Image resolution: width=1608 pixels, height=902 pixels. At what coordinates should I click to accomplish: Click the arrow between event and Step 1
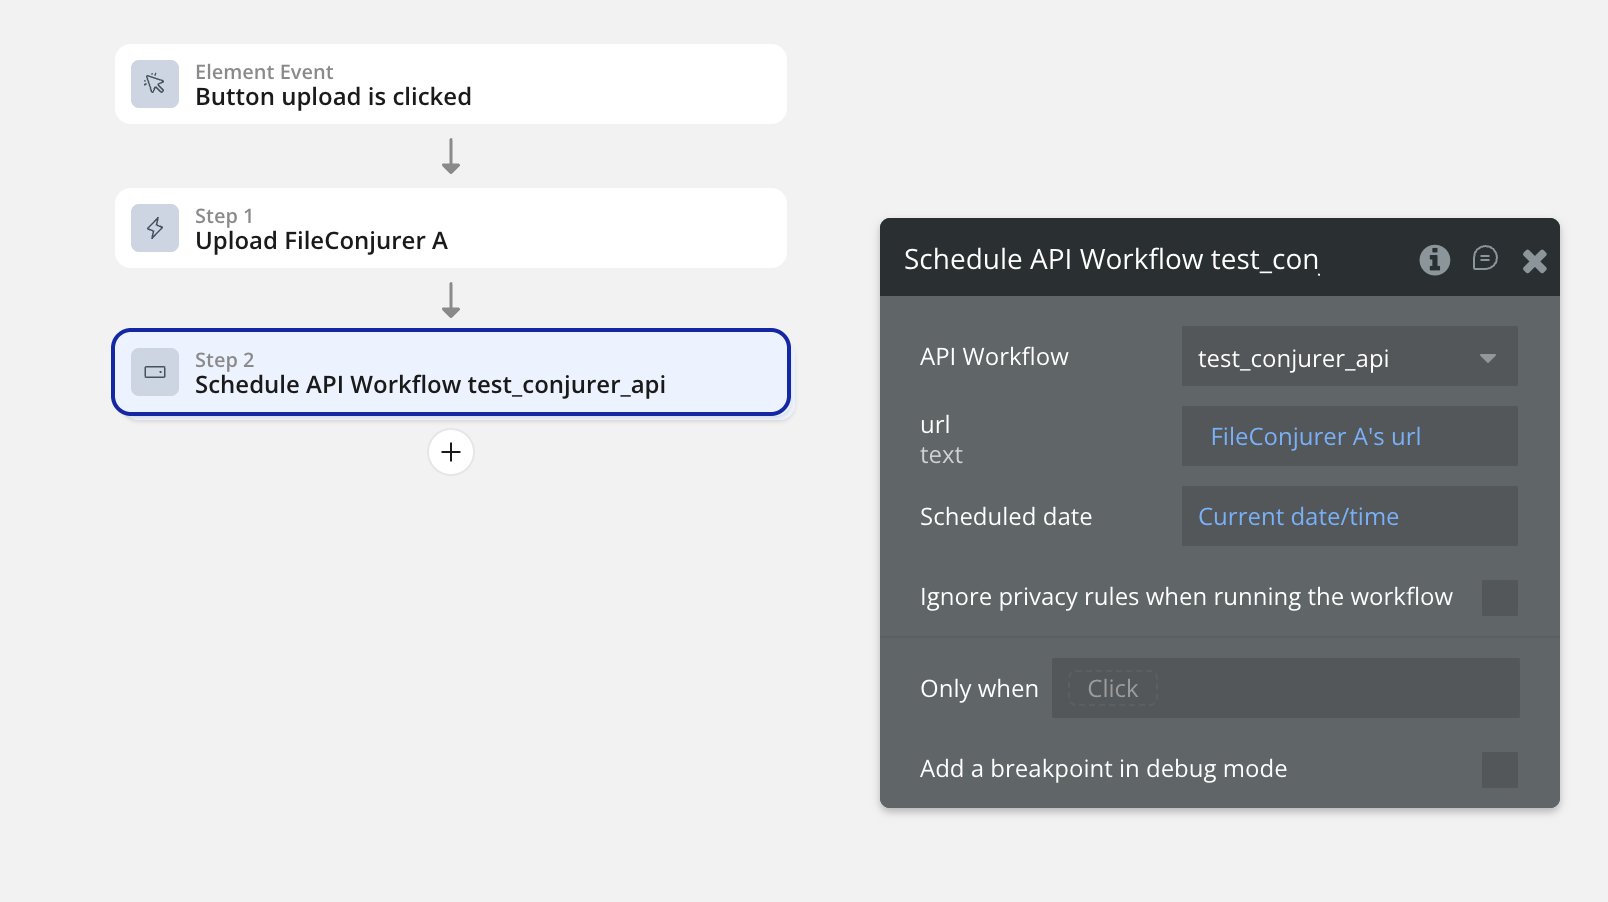pyautogui.click(x=451, y=156)
